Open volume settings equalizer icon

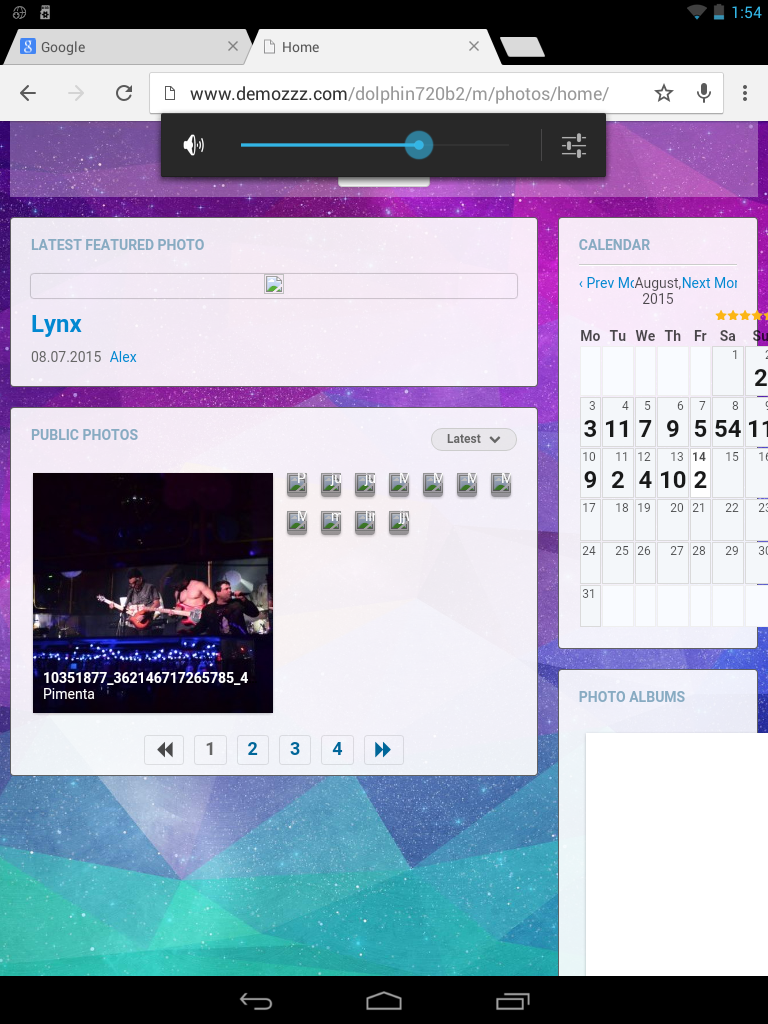click(x=573, y=146)
